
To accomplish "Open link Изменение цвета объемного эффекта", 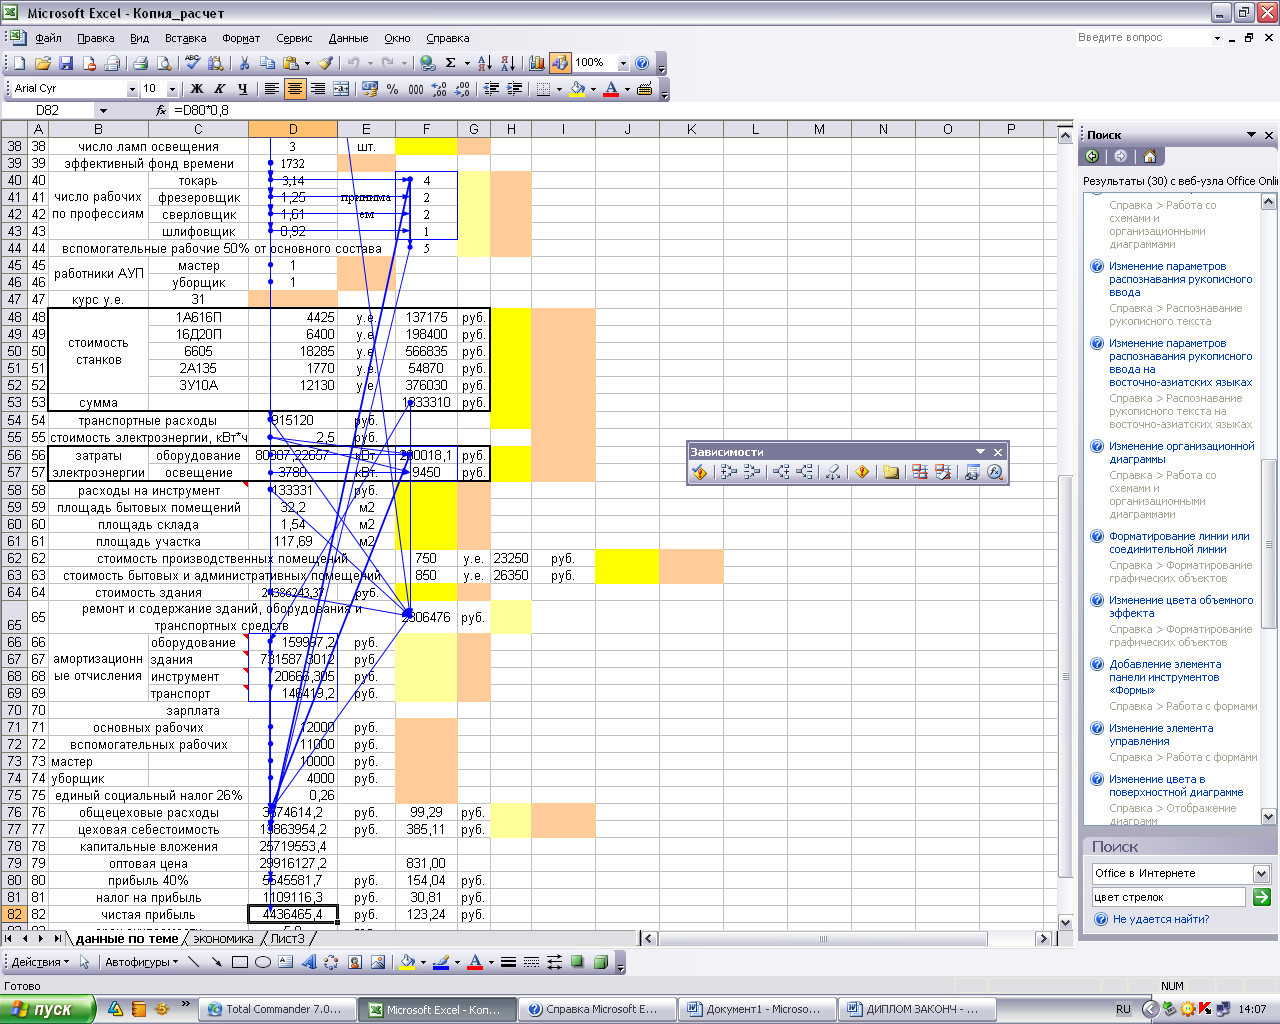I will [x=1181, y=607].
